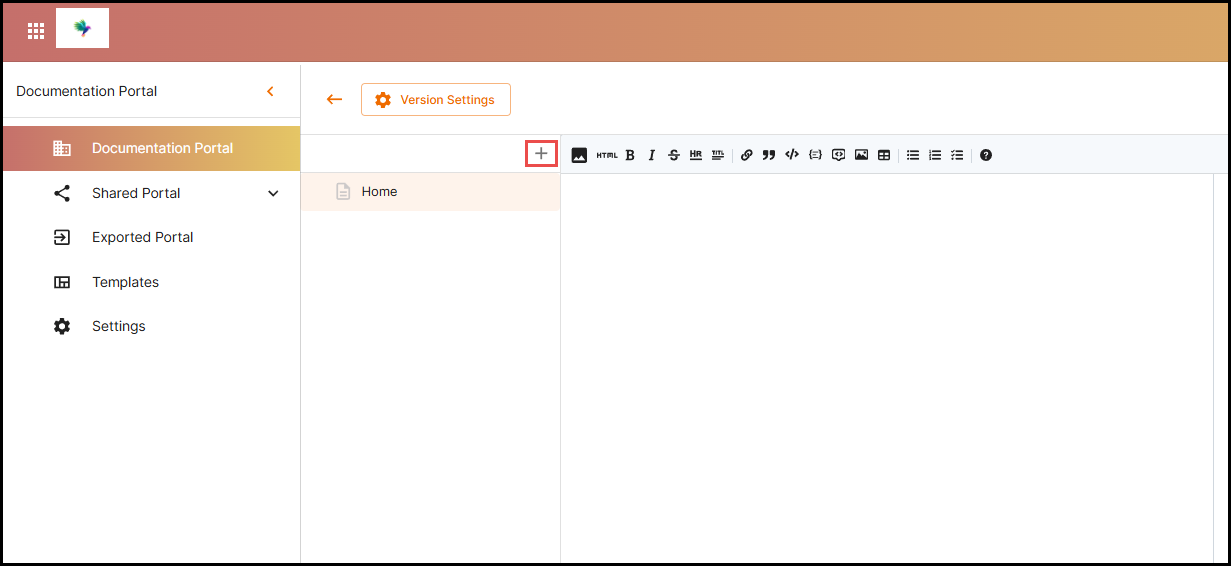This screenshot has height=566, width=1231.
Task: Open Exported Portal in the sidebar
Action: pos(142,237)
